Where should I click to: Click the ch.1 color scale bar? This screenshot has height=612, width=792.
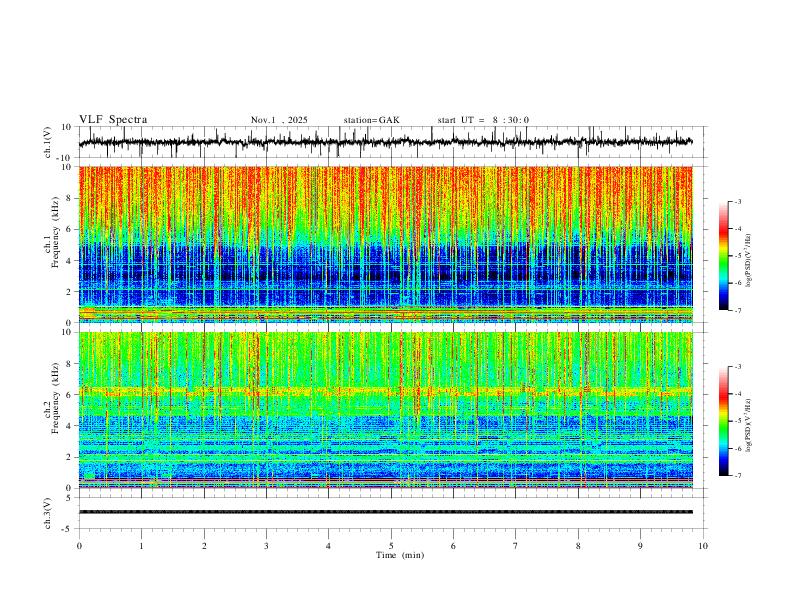point(723,256)
